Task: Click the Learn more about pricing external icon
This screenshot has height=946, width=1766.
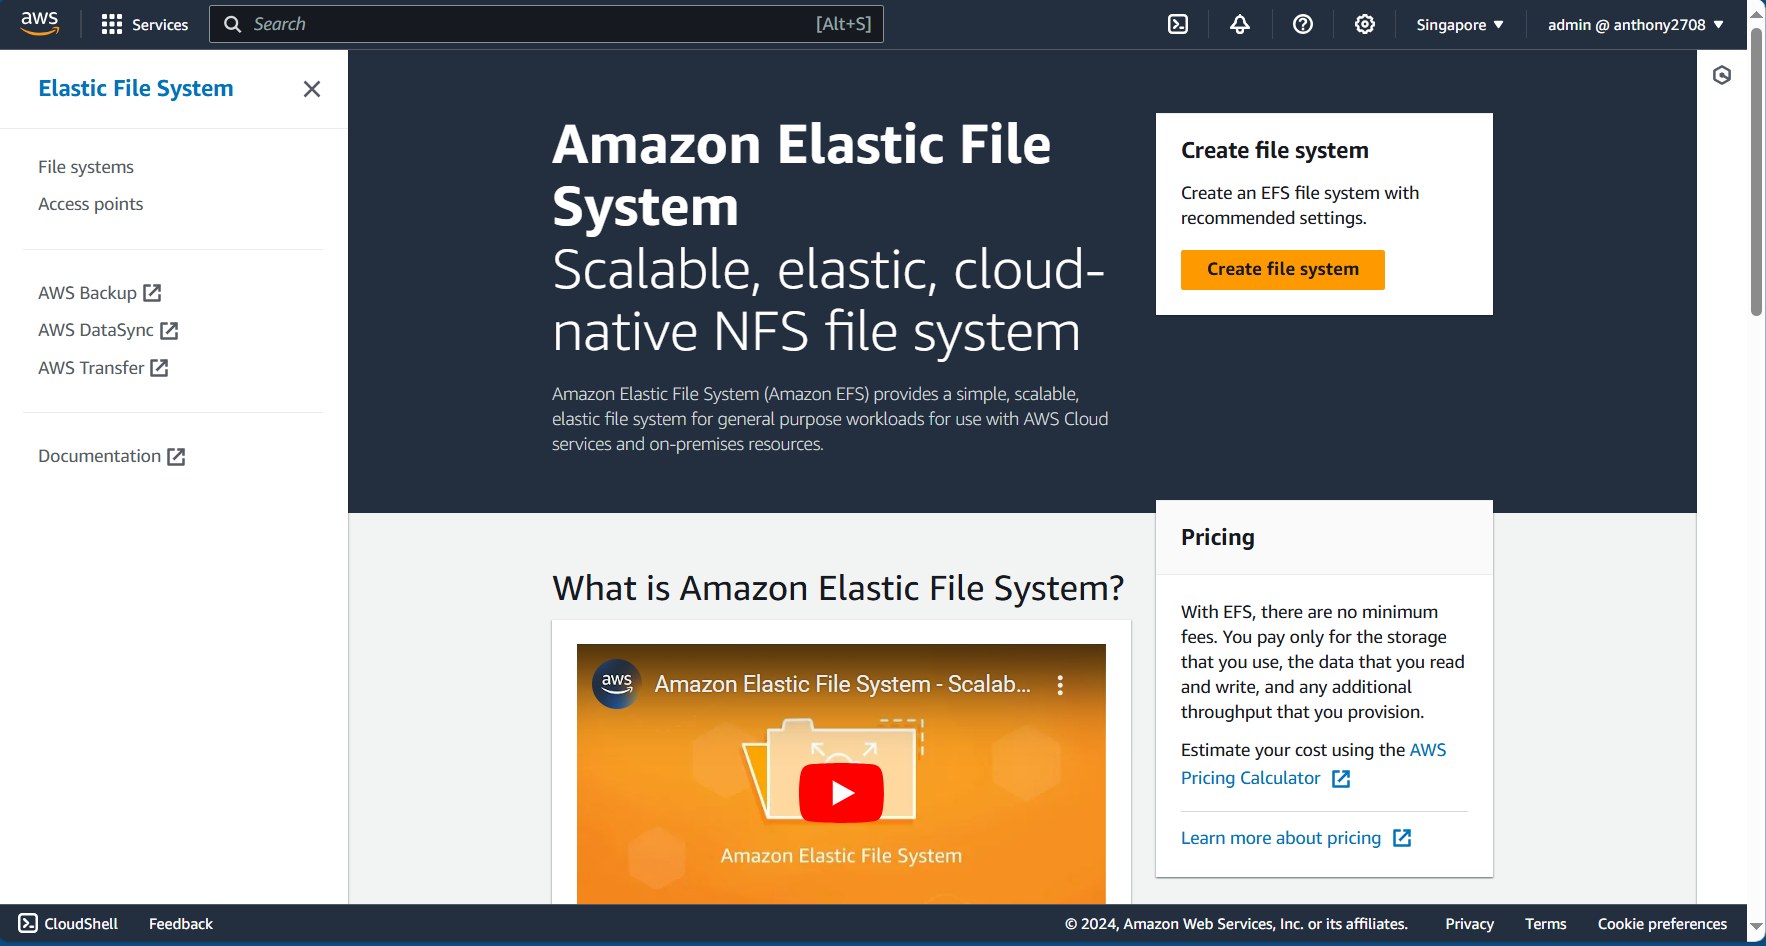Action: tap(1402, 838)
